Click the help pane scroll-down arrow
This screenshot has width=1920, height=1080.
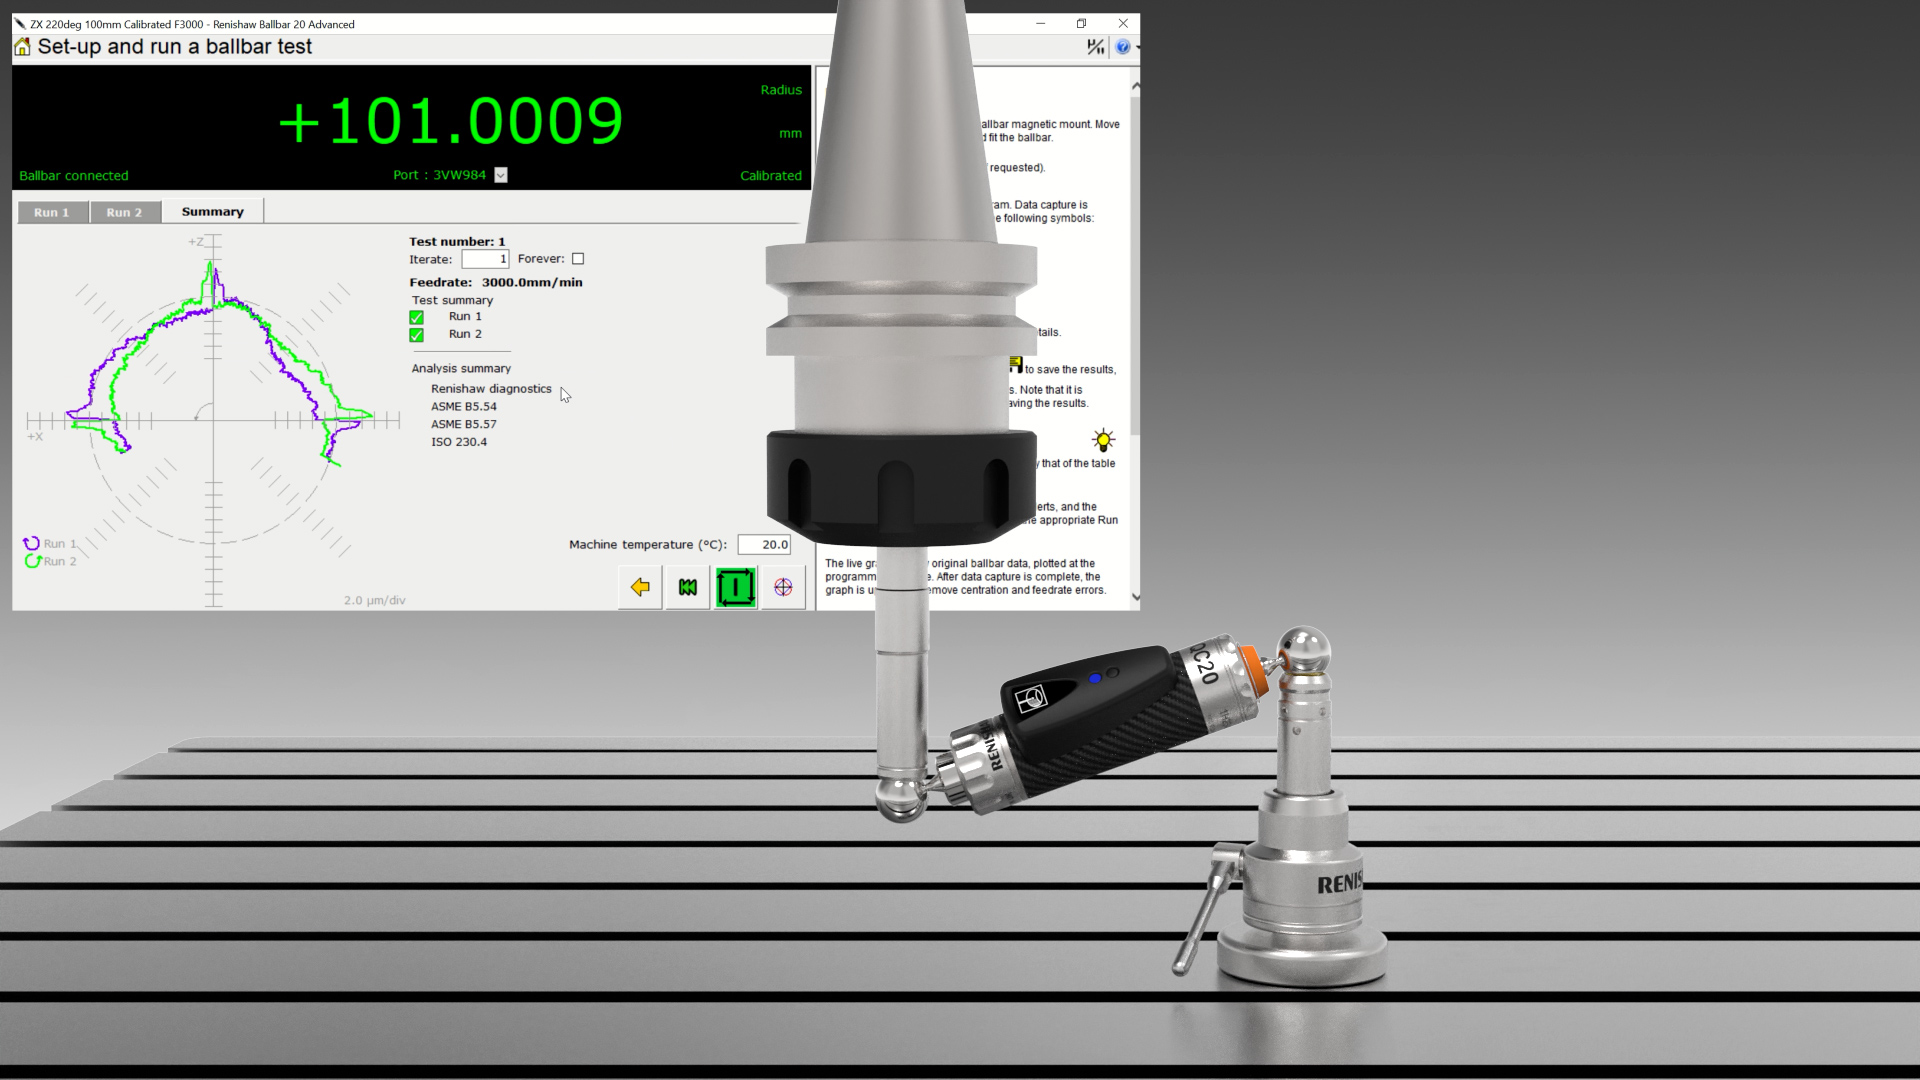(x=1135, y=597)
